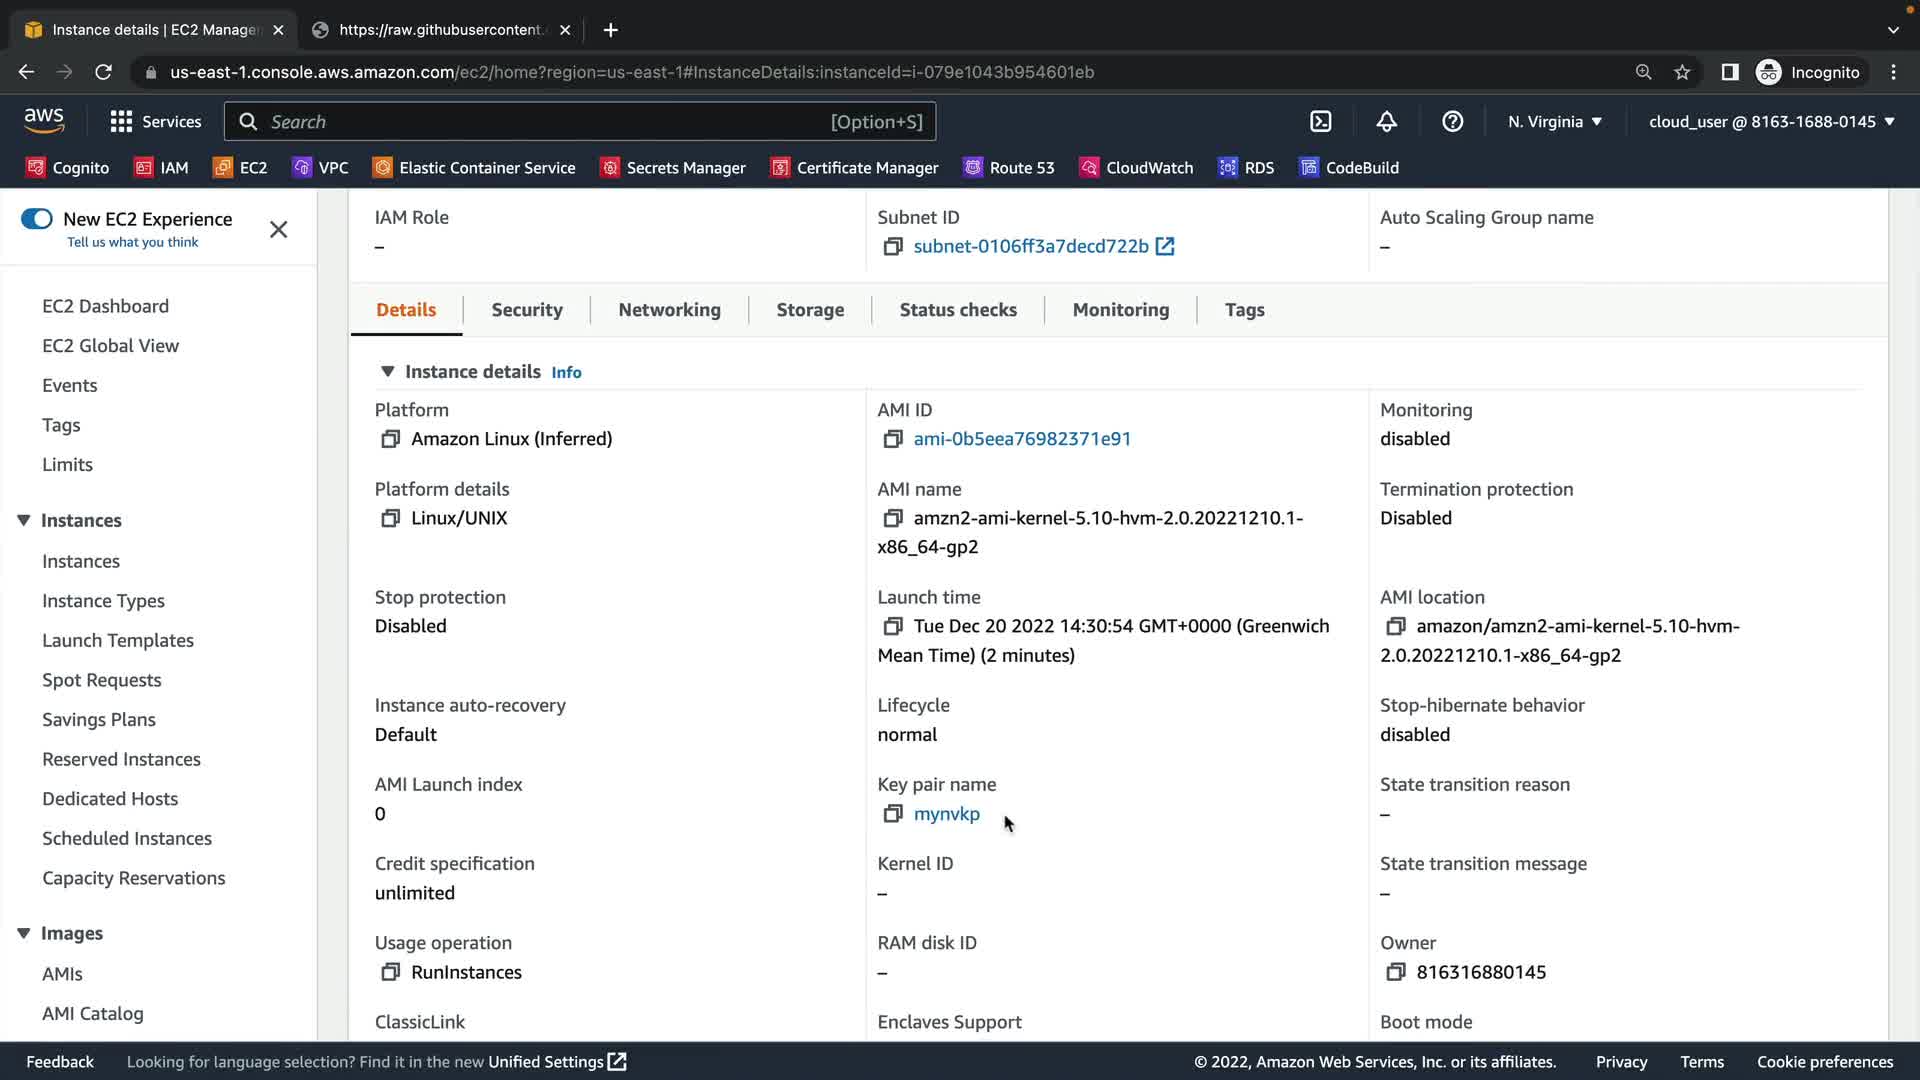Toggle the New EC2 Experience switch
This screenshot has height=1080, width=1920.
[37, 219]
